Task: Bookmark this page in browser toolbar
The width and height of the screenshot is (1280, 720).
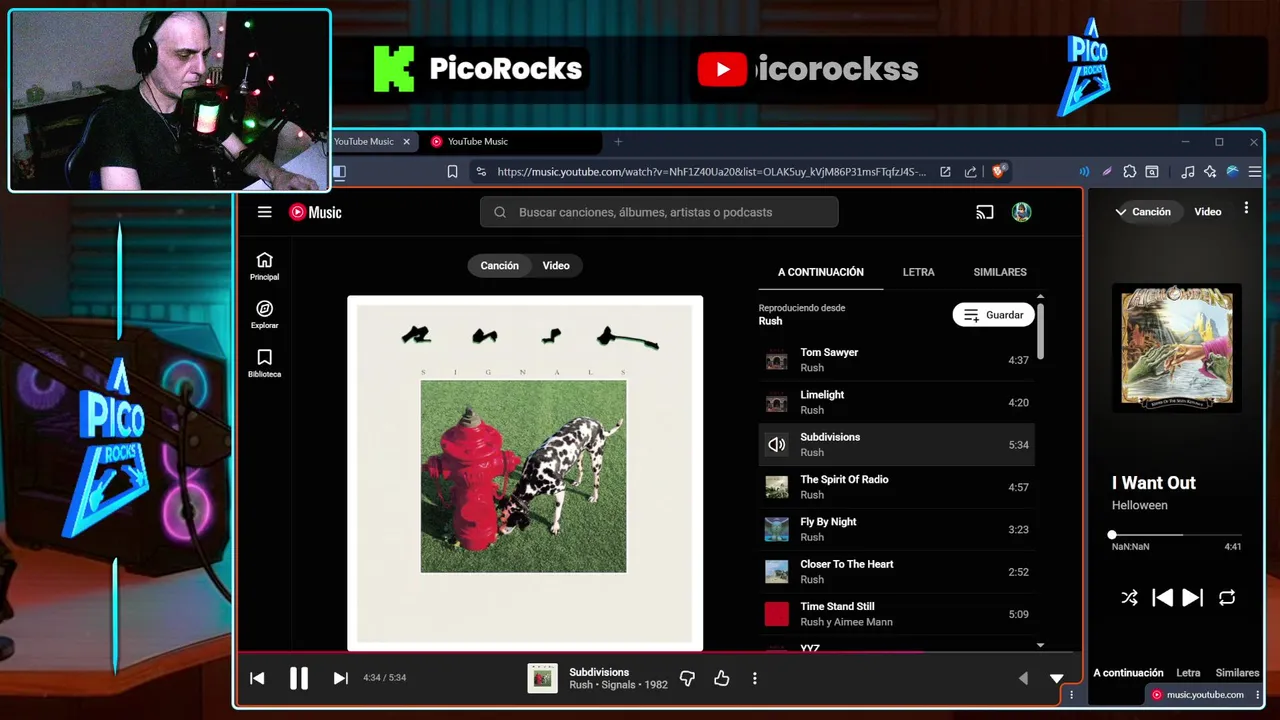Action: point(452,172)
